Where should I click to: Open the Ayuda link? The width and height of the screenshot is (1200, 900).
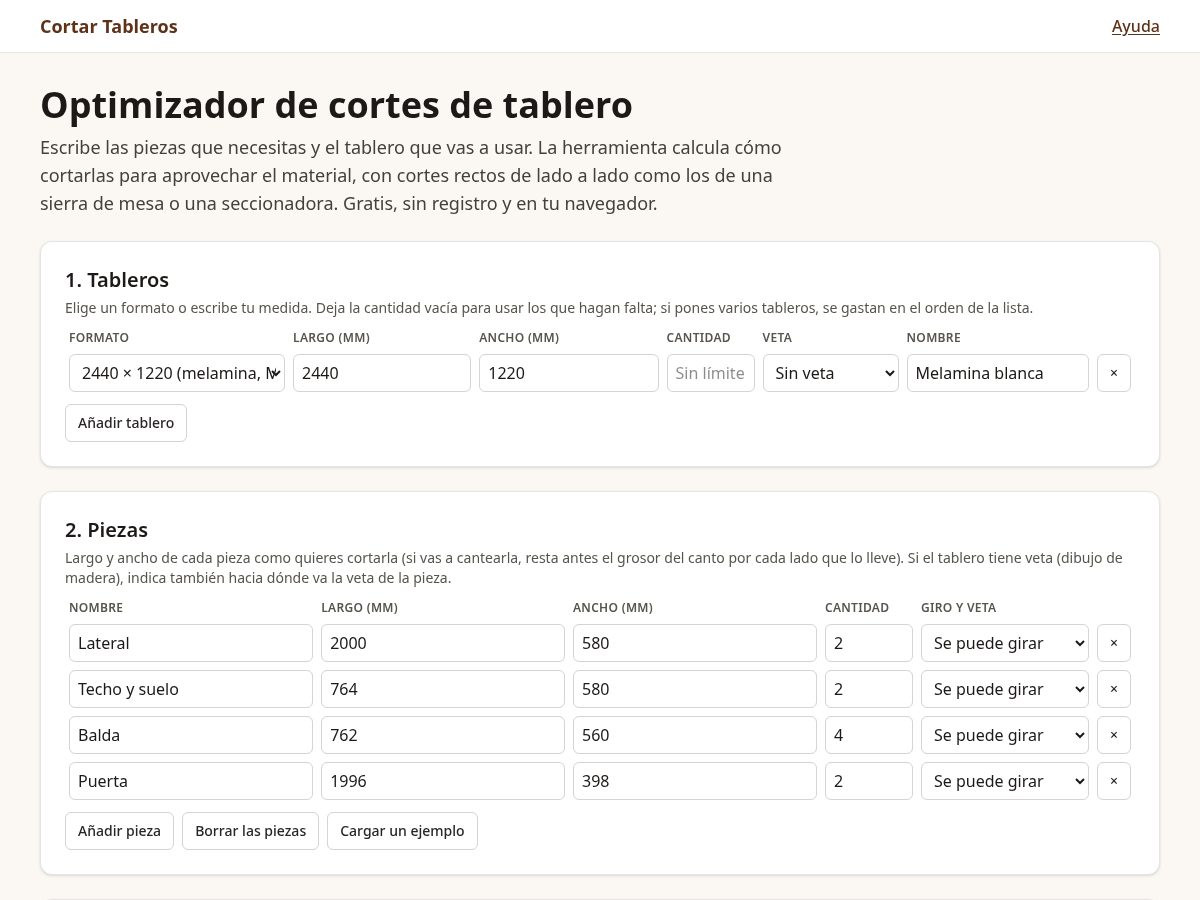click(x=1136, y=26)
